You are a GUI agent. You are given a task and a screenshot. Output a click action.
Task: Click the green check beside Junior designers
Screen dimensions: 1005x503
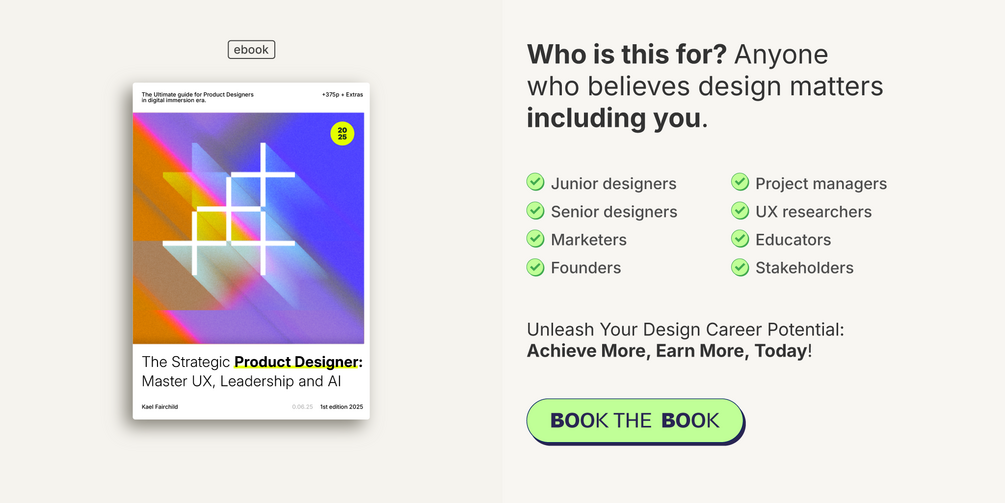536,182
